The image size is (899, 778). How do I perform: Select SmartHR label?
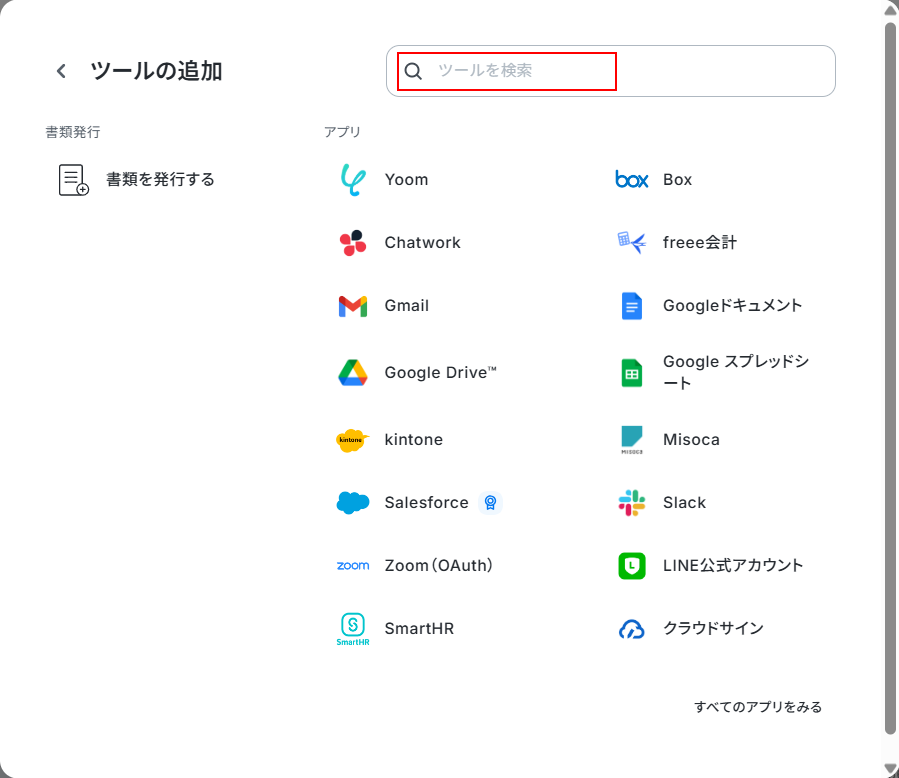tap(419, 629)
